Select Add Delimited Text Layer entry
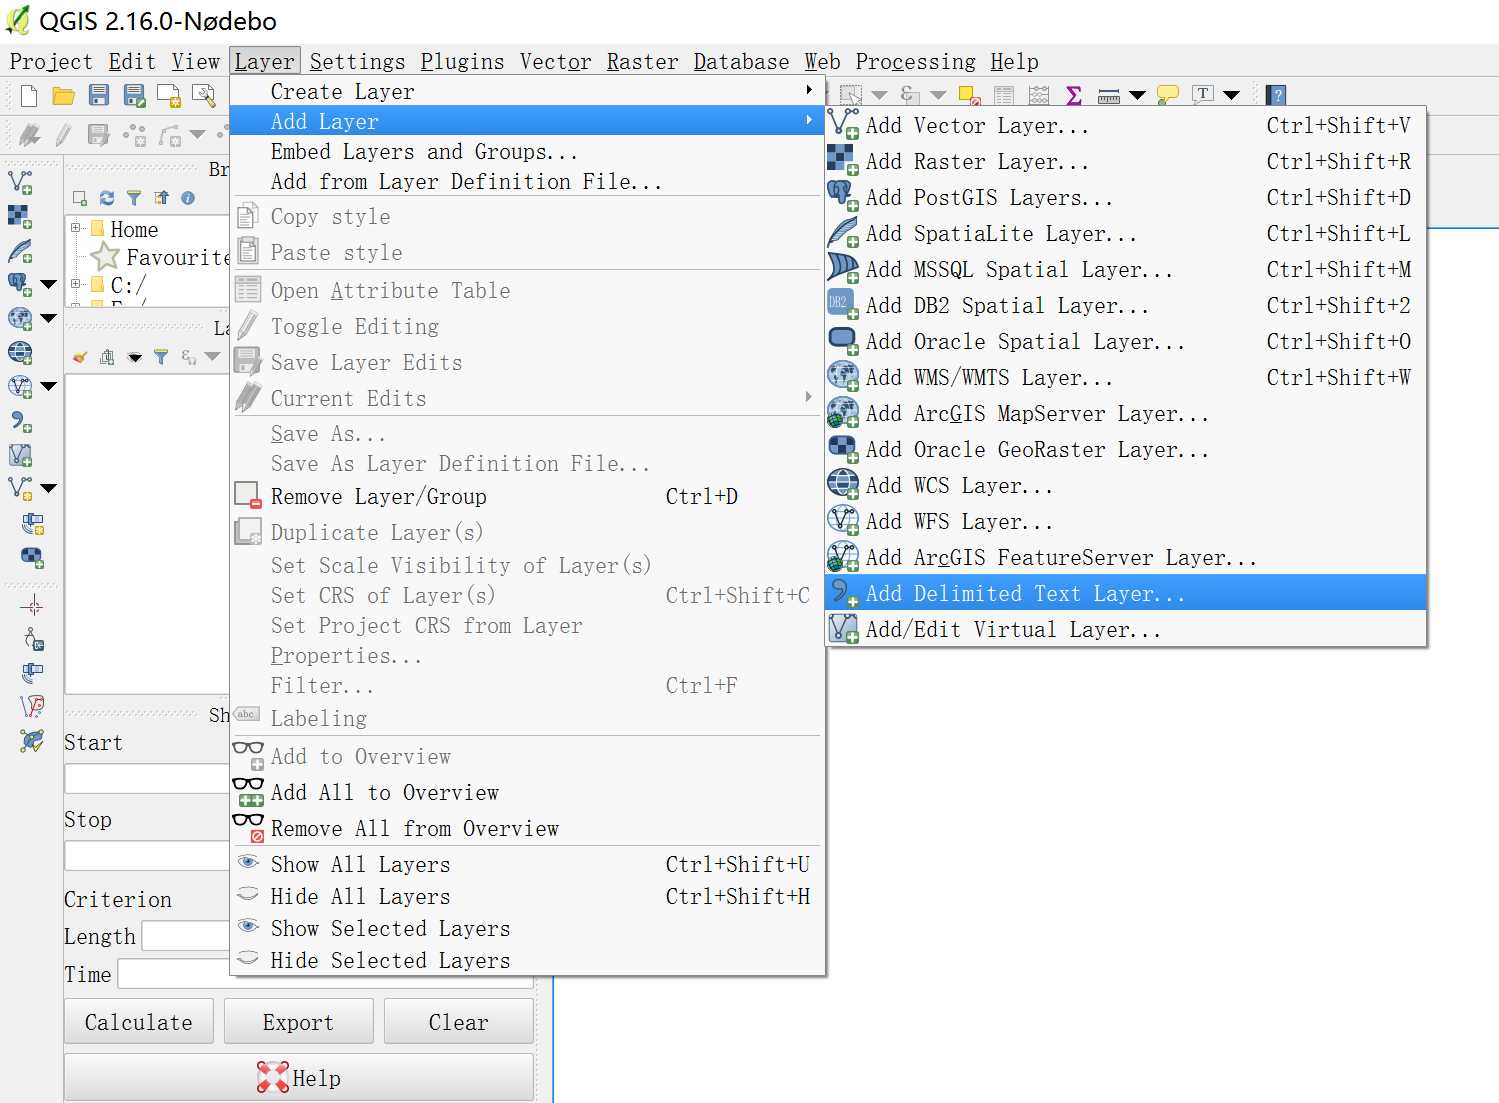This screenshot has height=1103, width=1499. tap(1126, 593)
